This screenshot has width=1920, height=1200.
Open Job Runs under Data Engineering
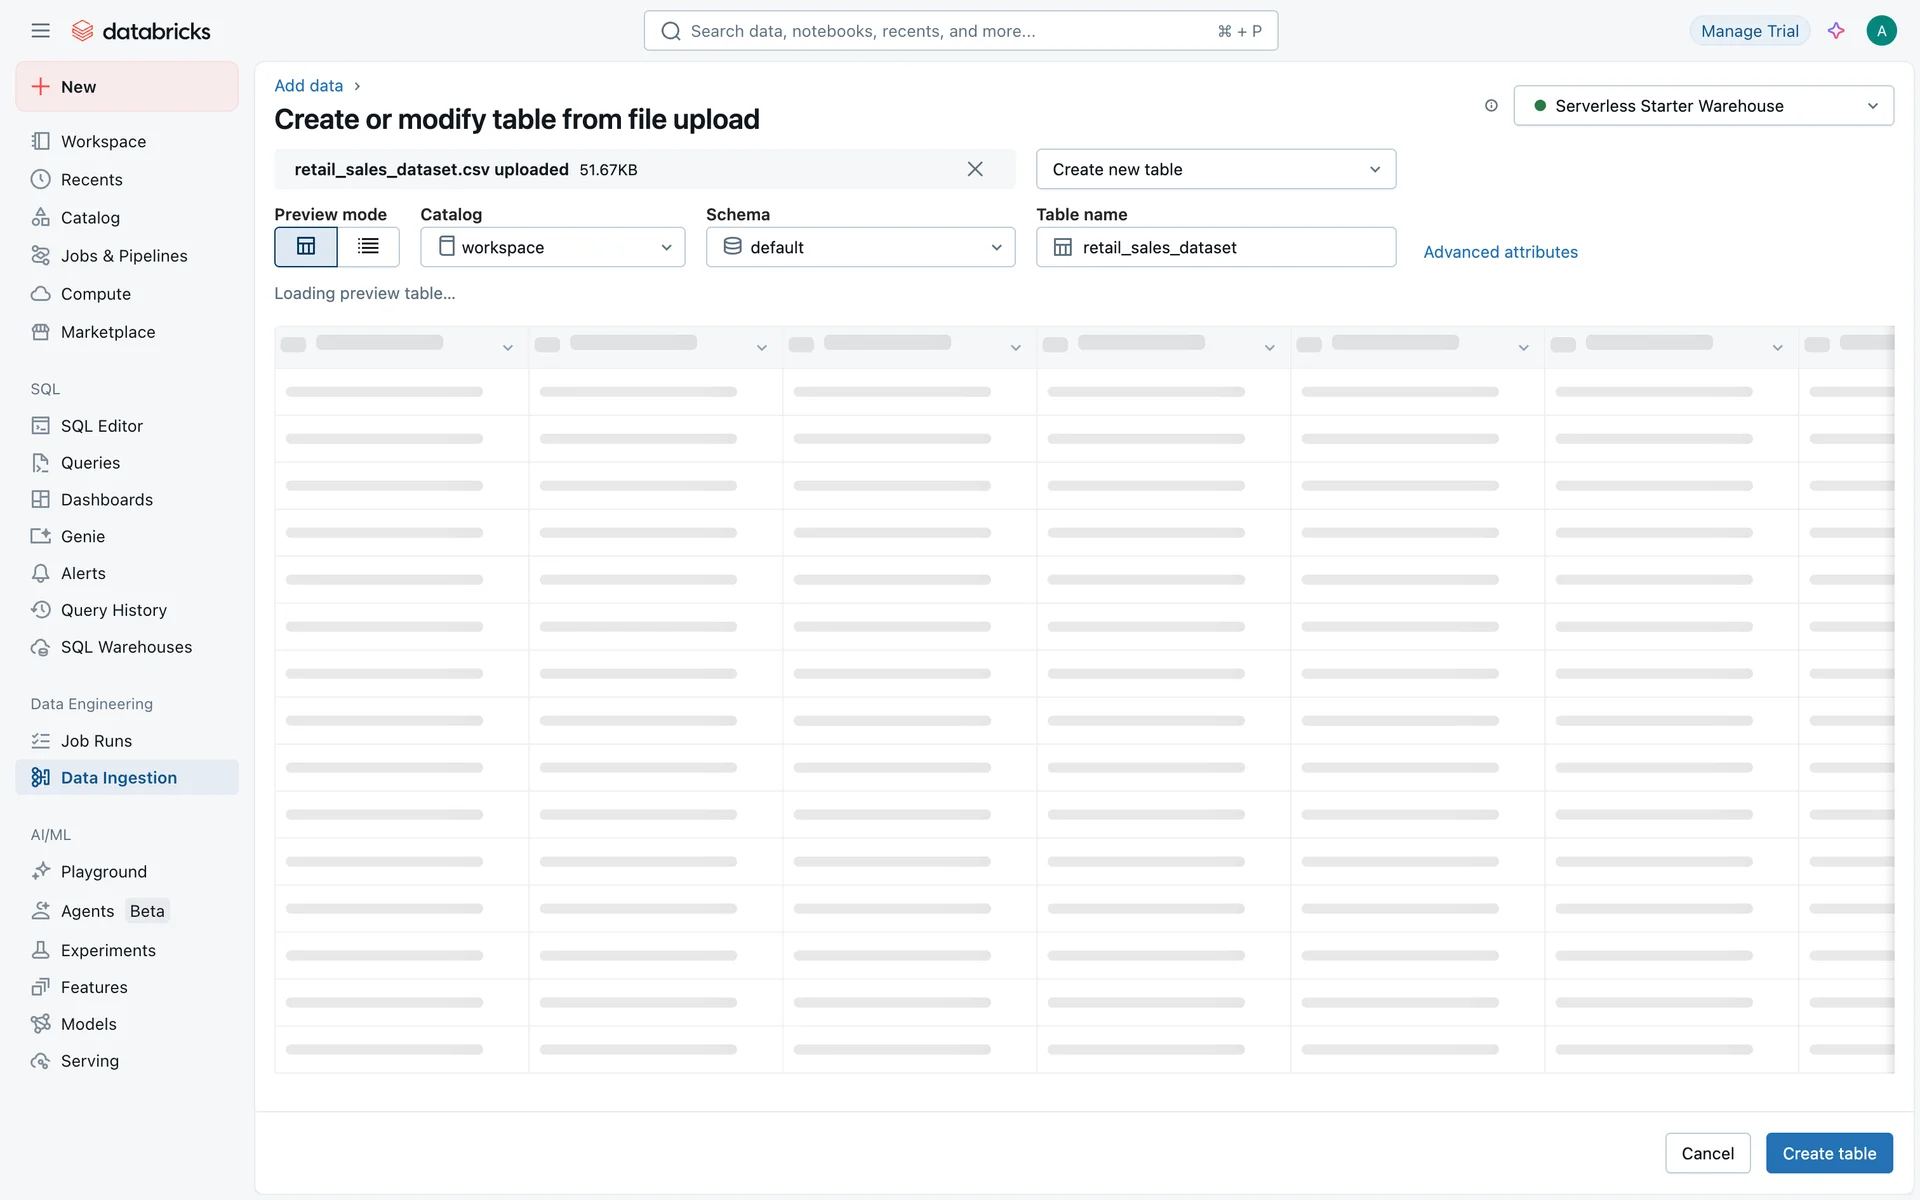tap(96, 741)
